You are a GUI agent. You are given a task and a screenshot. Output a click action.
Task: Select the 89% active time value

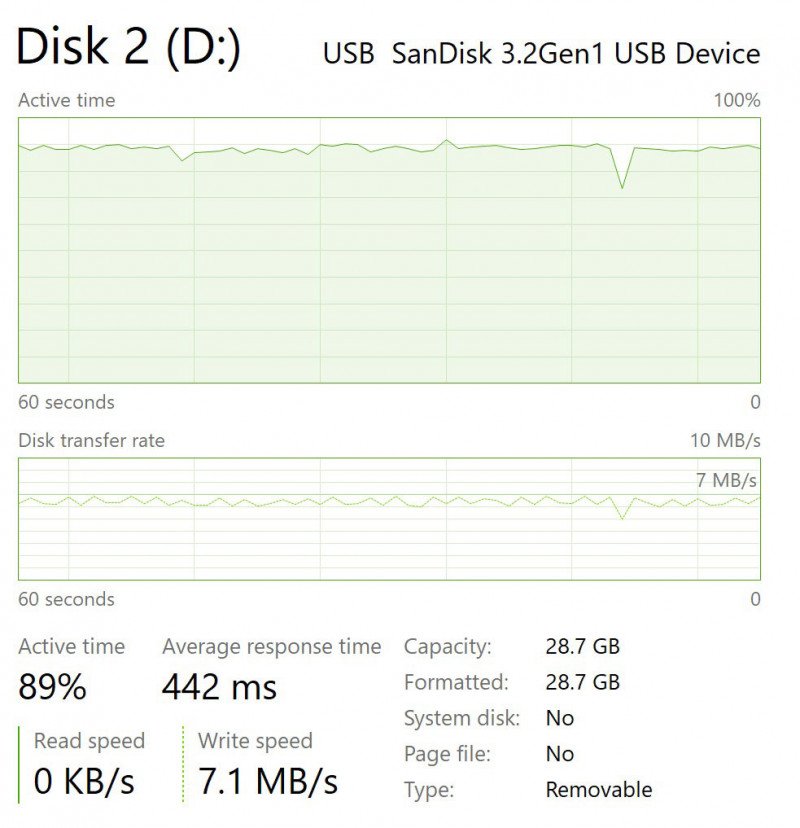(52, 687)
